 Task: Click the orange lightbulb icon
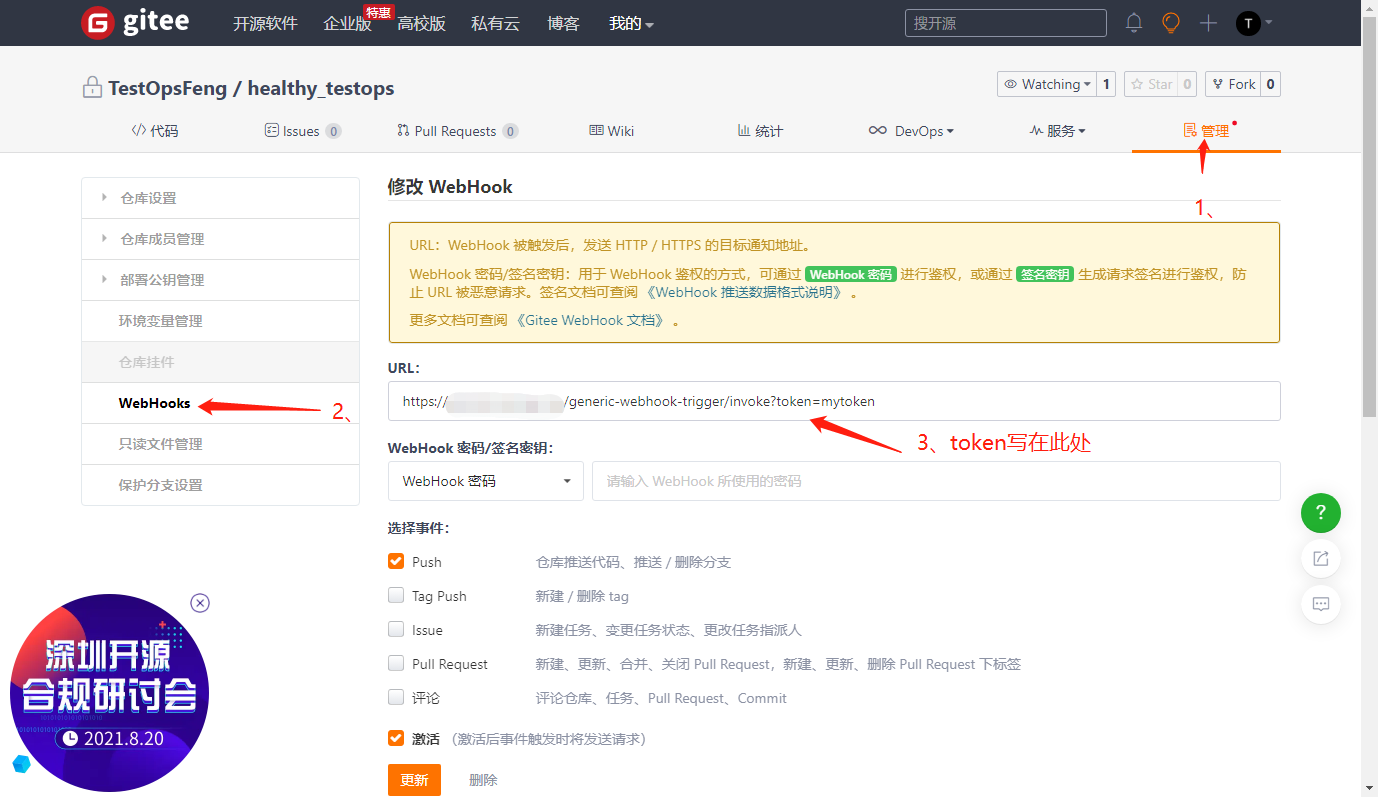[x=1171, y=23]
